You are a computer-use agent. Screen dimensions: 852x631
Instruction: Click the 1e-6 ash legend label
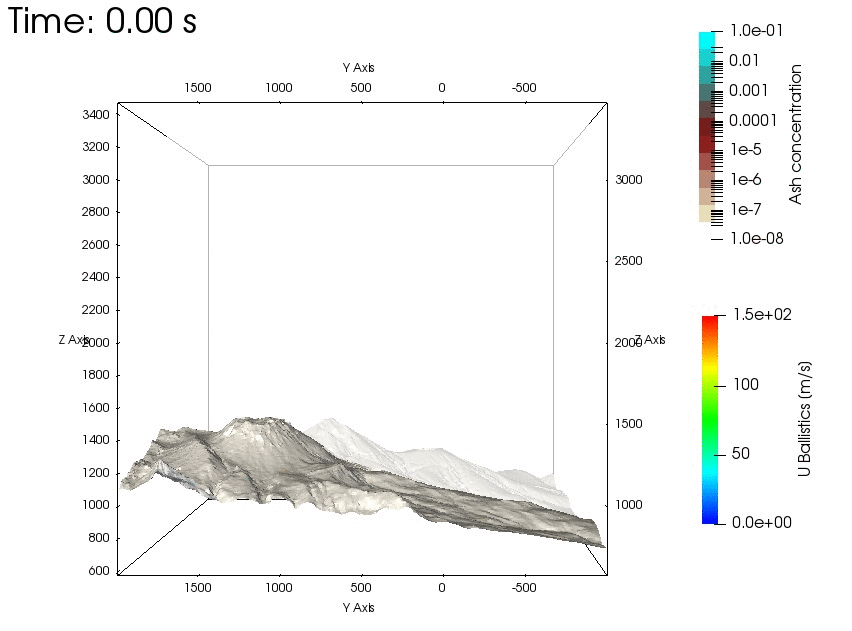746,179
